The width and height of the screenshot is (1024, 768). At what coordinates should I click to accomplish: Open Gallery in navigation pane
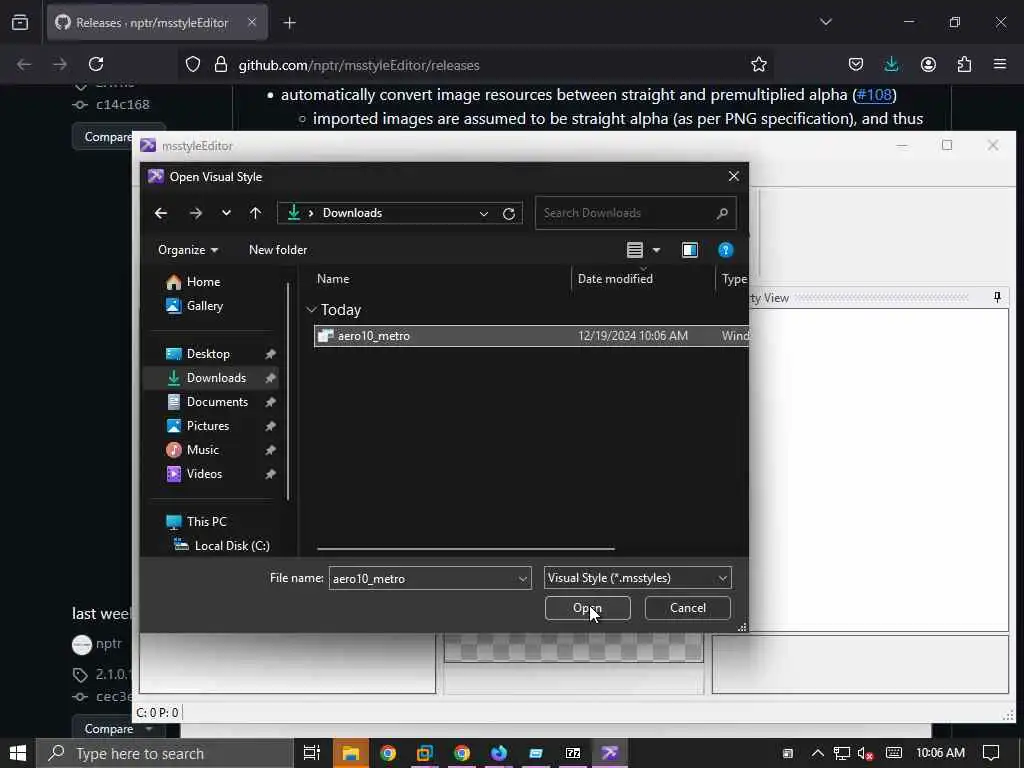pos(204,306)
